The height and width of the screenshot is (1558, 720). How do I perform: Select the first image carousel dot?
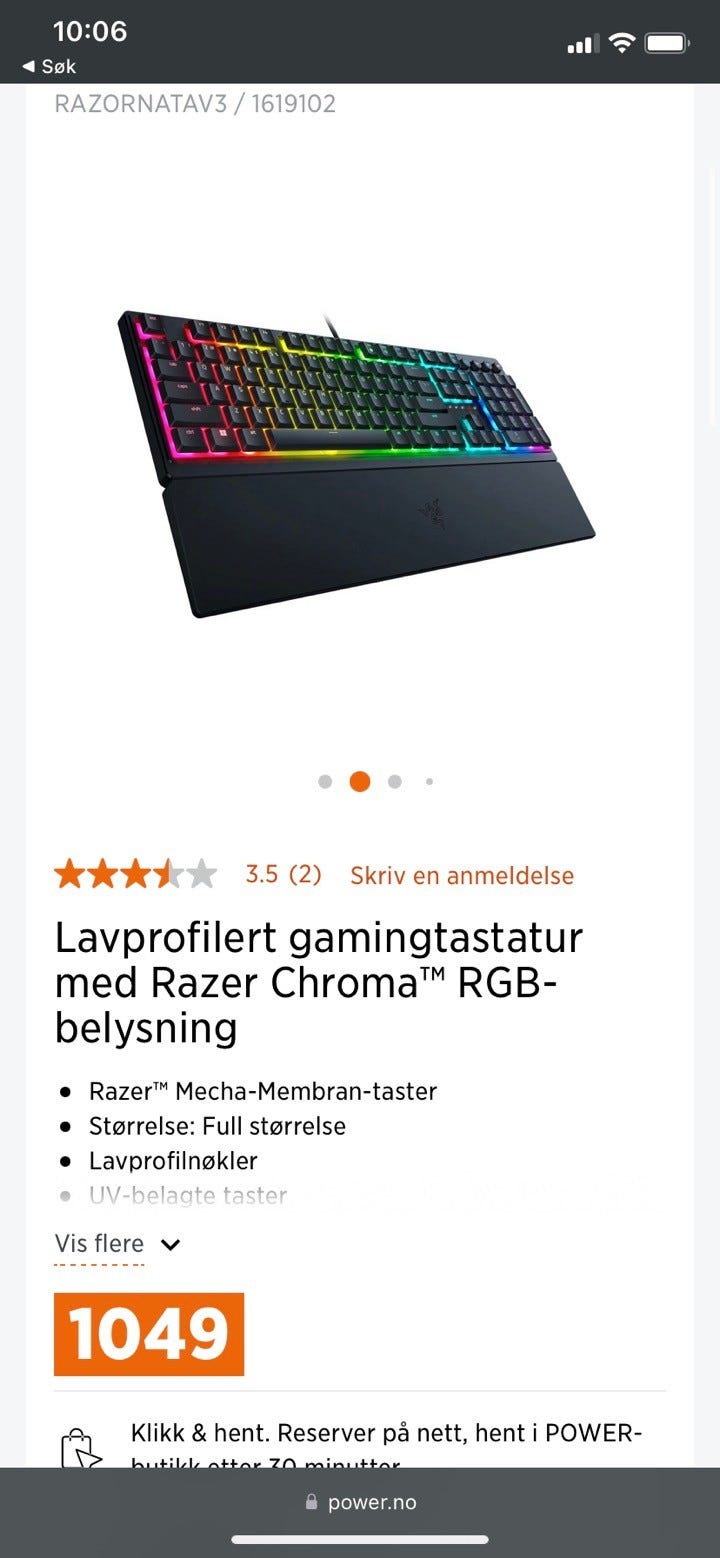[325, 782]
